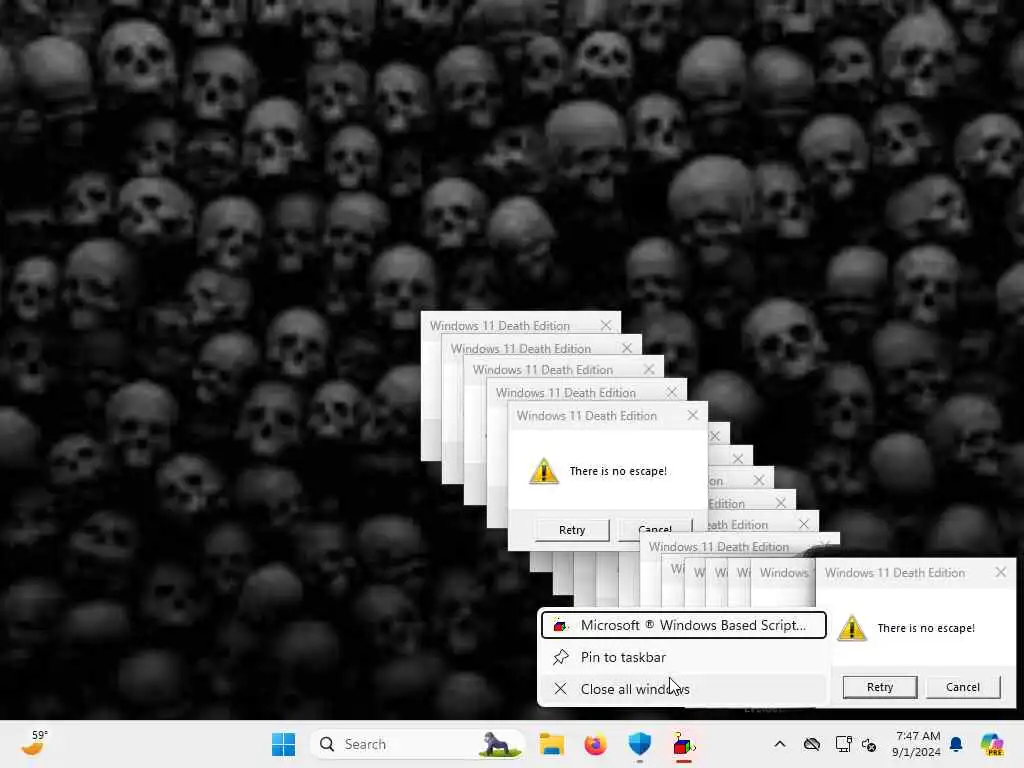Open the Windows Start menu
Screen dimensions: 1024x768
pyautogui.click(x=283, y=744)
